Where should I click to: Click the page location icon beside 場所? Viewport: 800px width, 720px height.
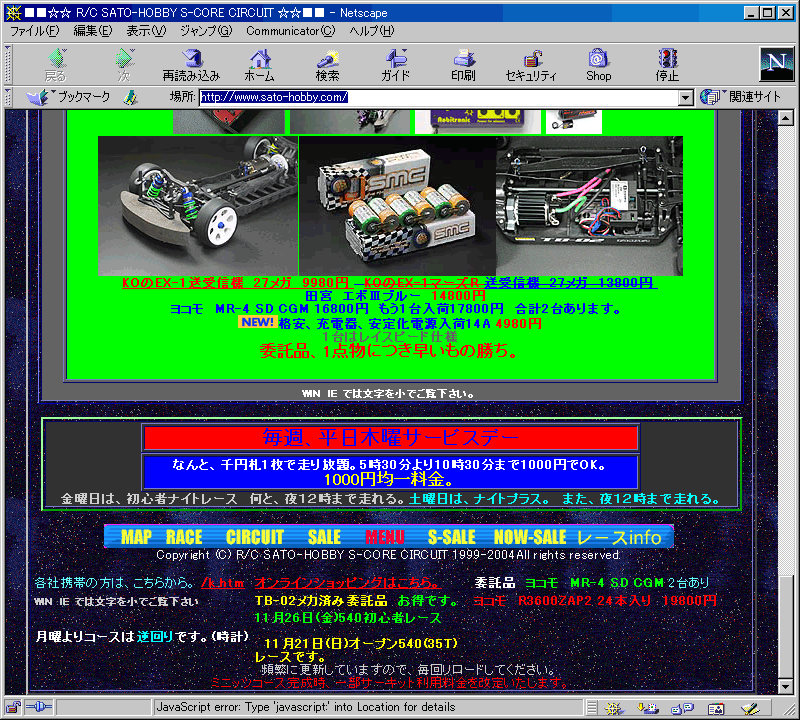point(131,97)
